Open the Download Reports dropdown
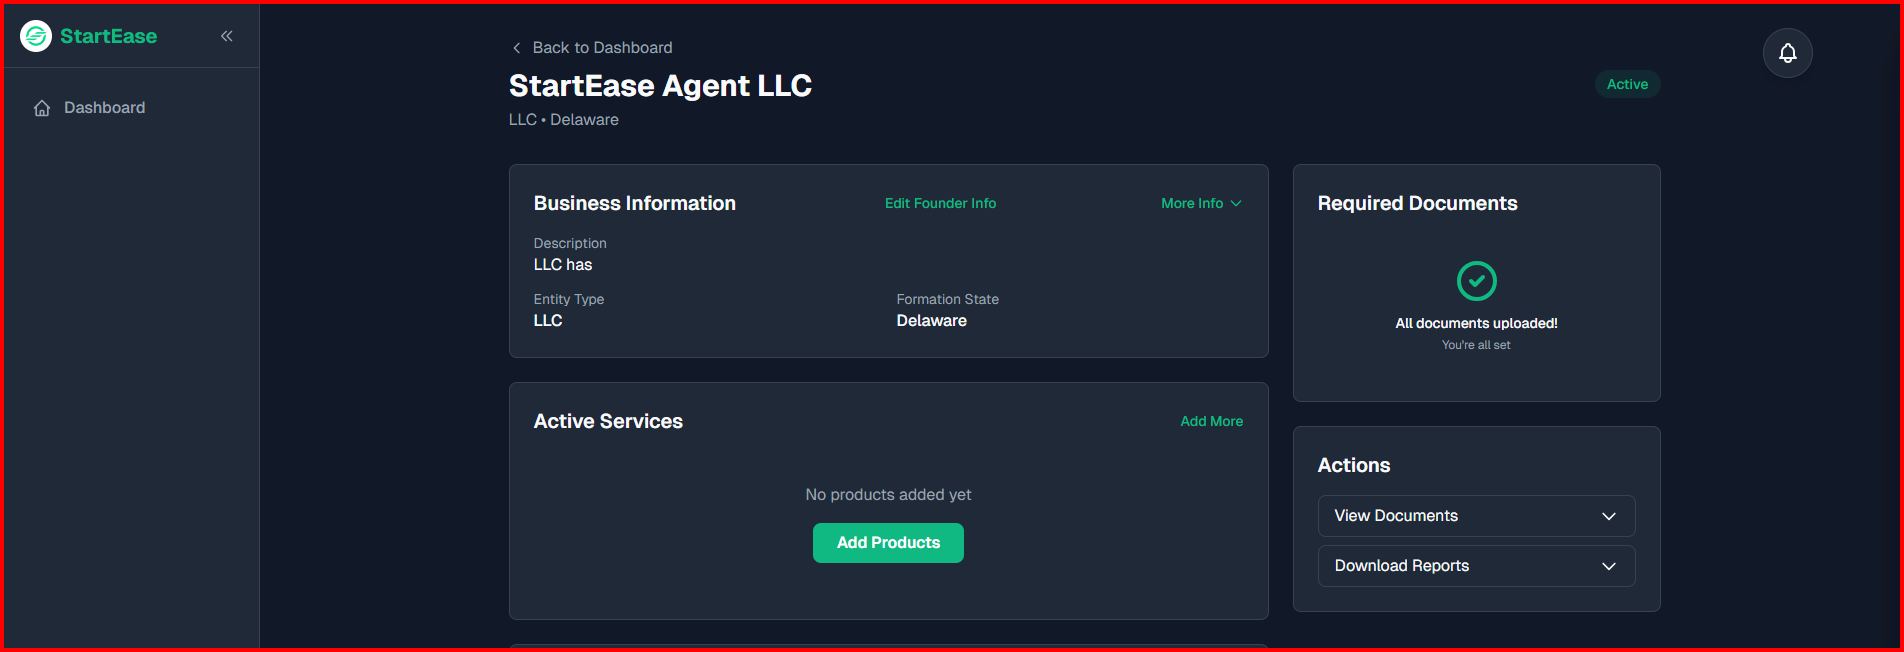 point(1476,566)
